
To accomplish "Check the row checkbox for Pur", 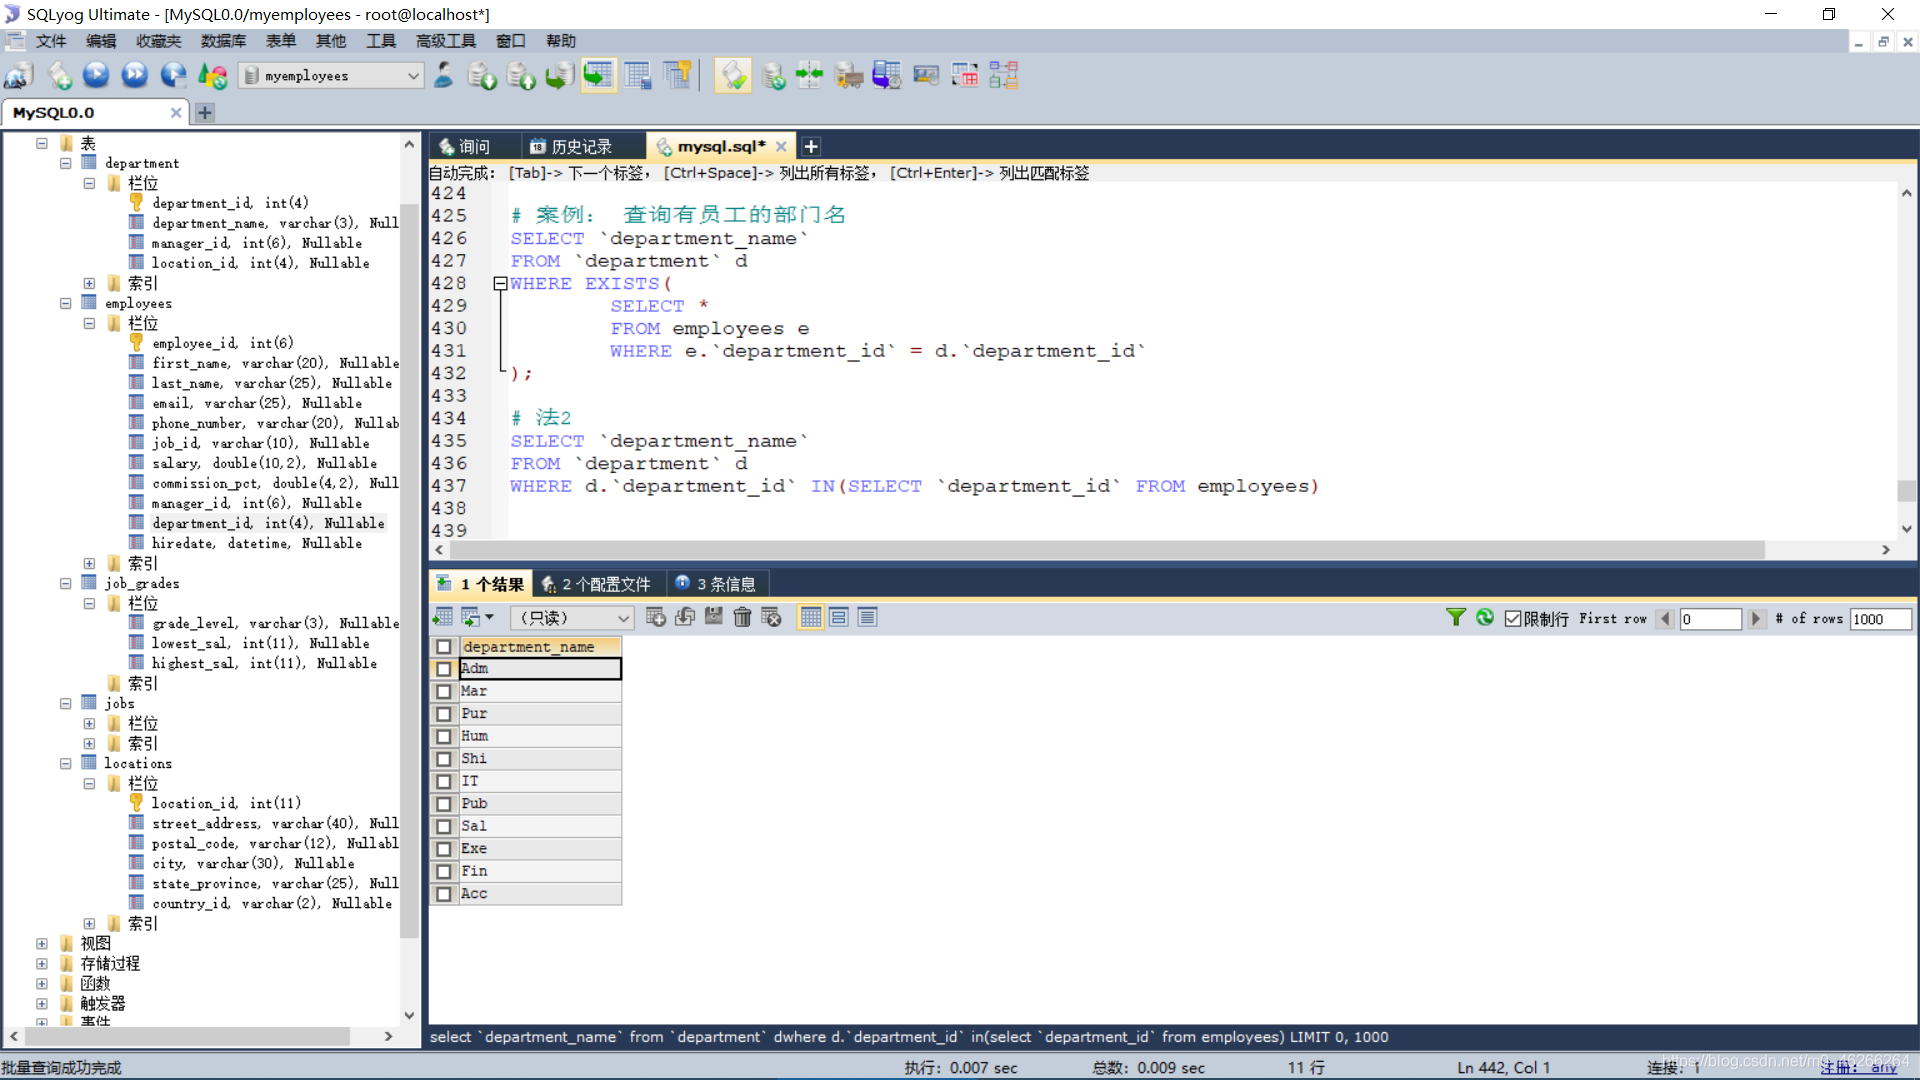I will click(444, 714).
